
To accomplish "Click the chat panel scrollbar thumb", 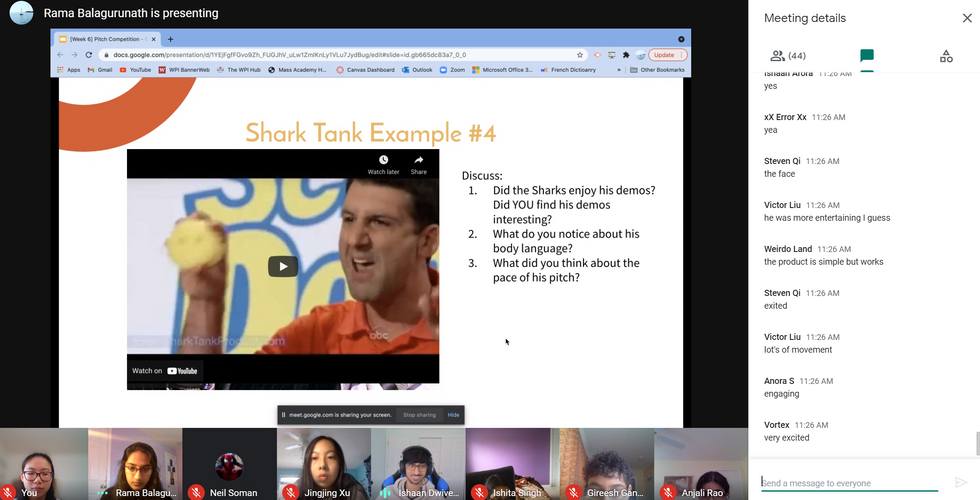I will point(978,444).
